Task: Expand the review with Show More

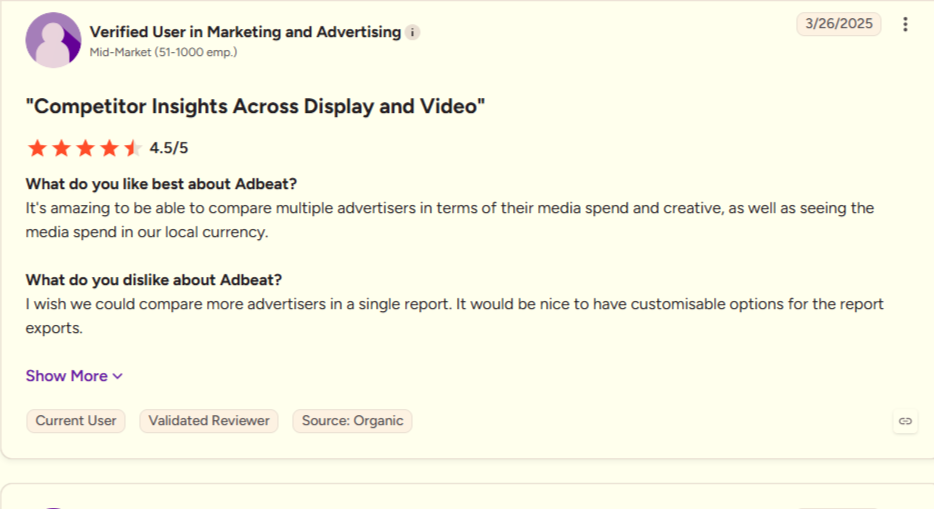Action: 74,376
